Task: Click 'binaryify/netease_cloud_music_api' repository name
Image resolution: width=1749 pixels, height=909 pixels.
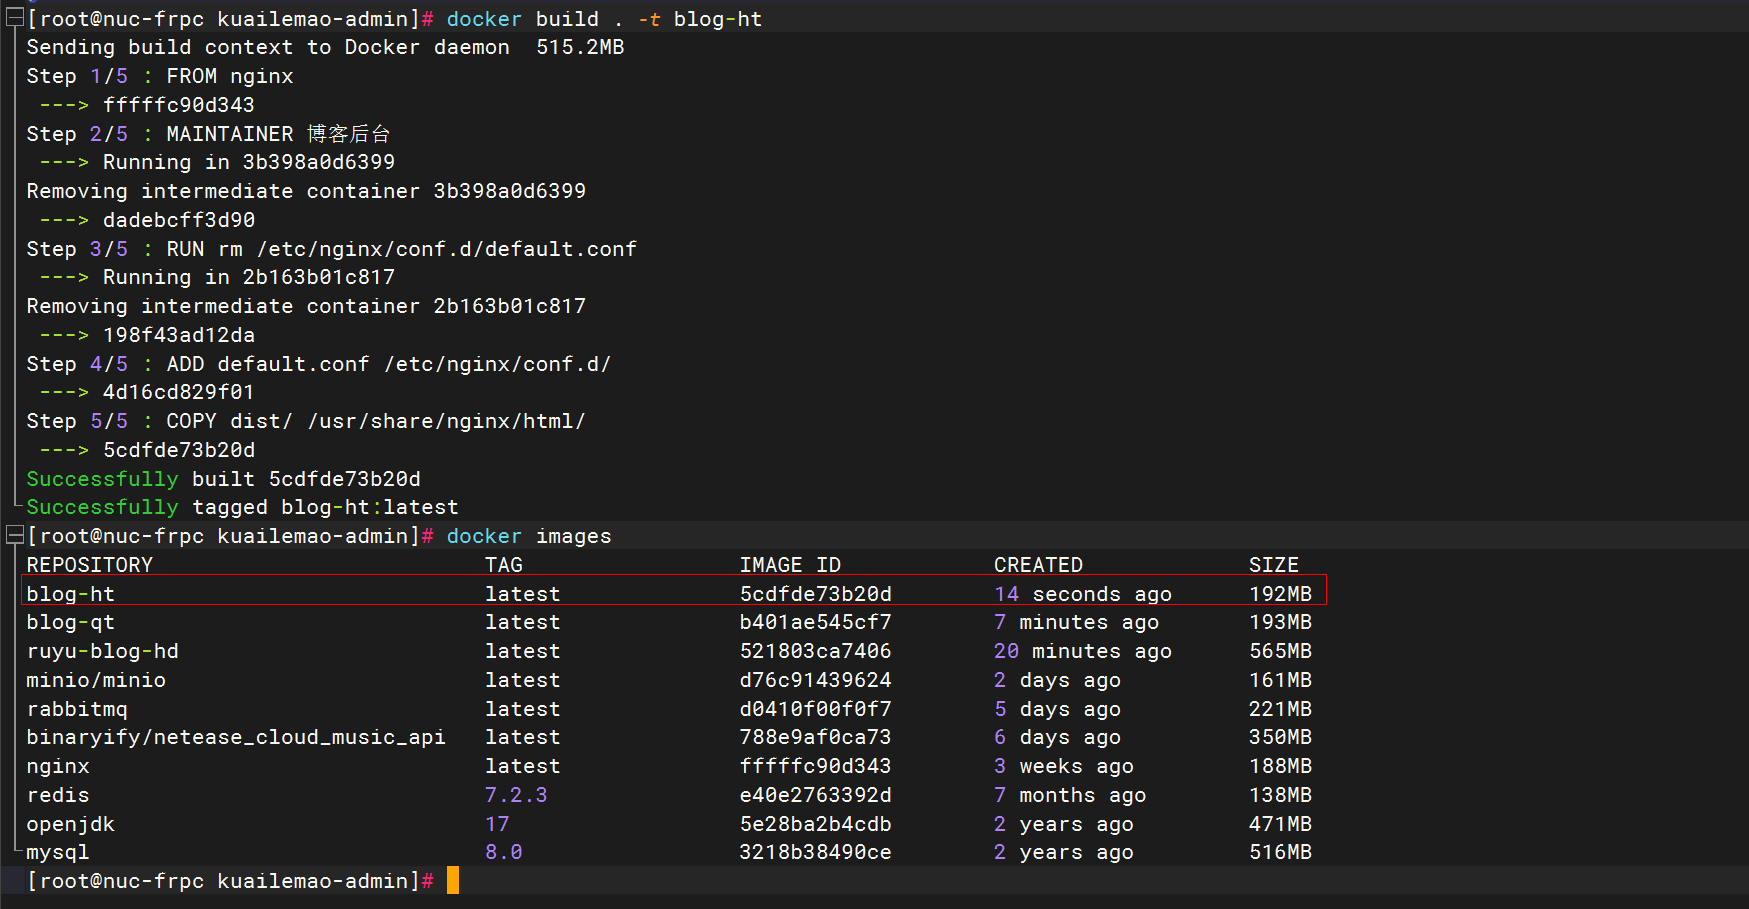Action: click(236, 737)
